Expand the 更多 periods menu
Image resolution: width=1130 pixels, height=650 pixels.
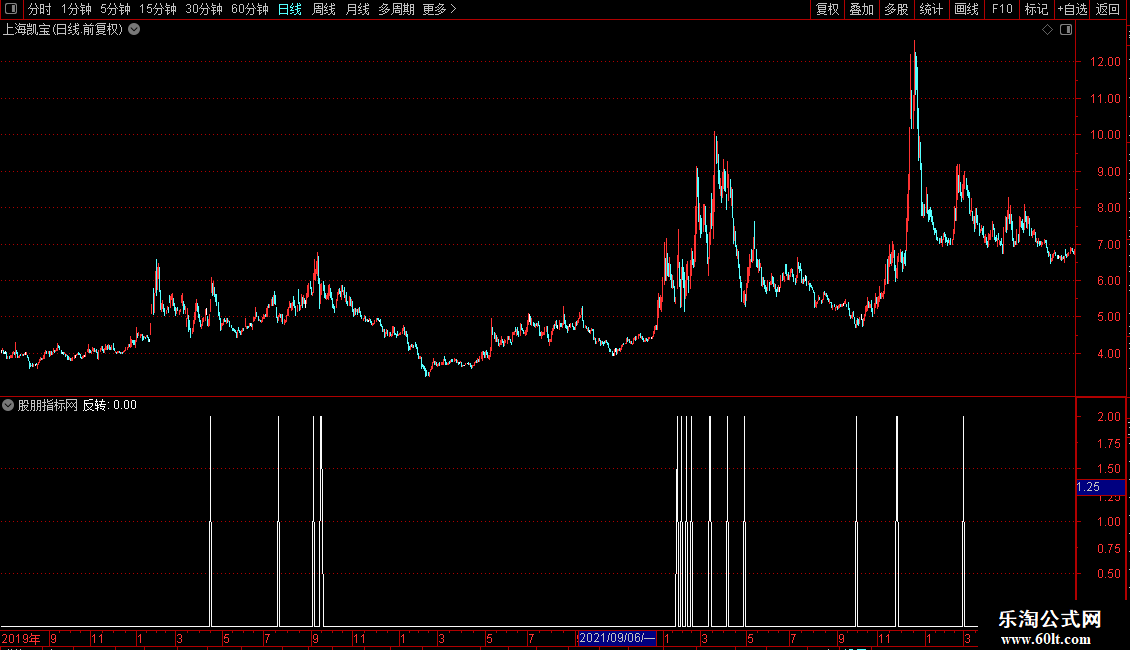pyautogui.click(x=439, y=9)
